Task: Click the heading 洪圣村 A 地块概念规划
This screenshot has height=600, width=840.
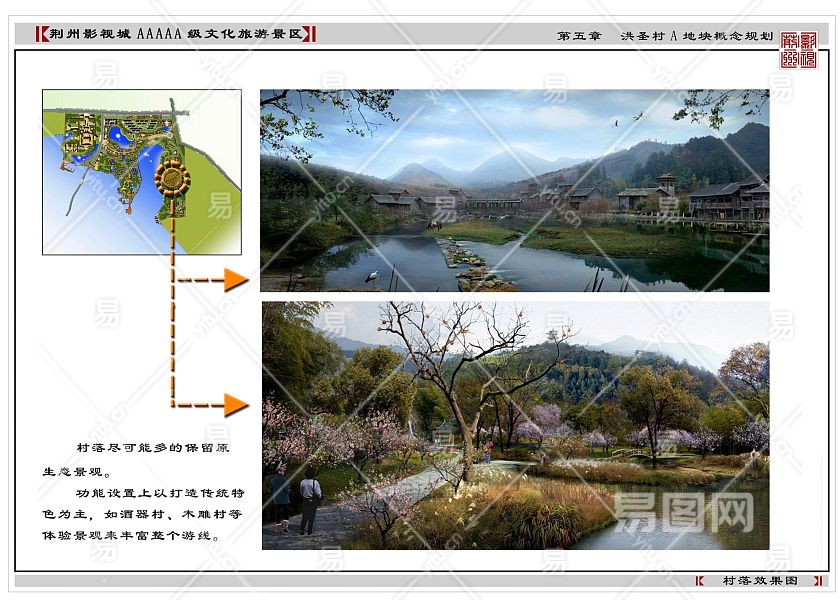Action: (x=696, y=36)
